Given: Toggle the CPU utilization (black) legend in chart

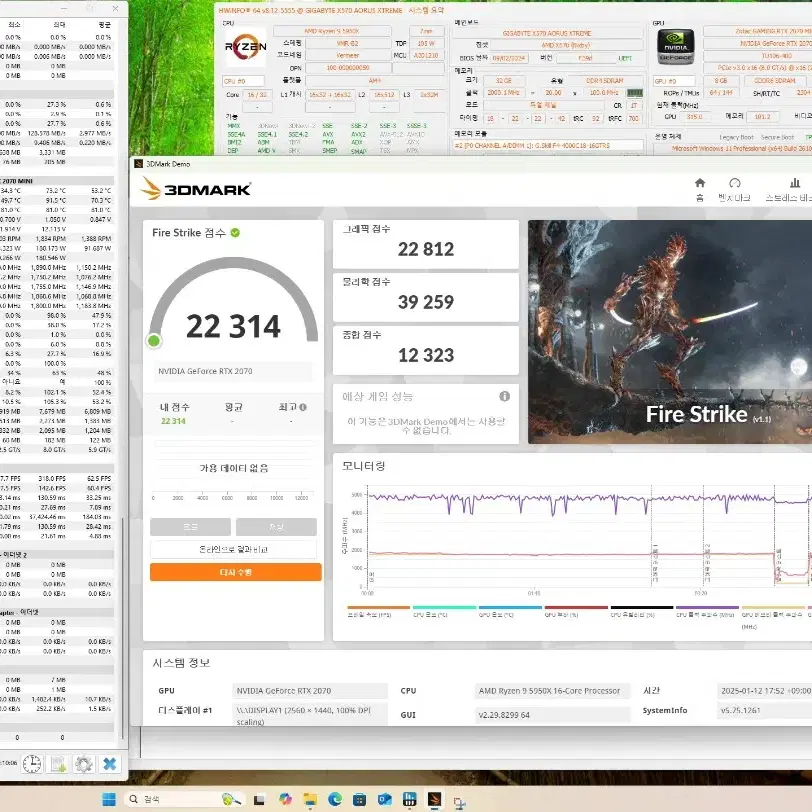Looking at the screenshot, I should click(642, 612).
